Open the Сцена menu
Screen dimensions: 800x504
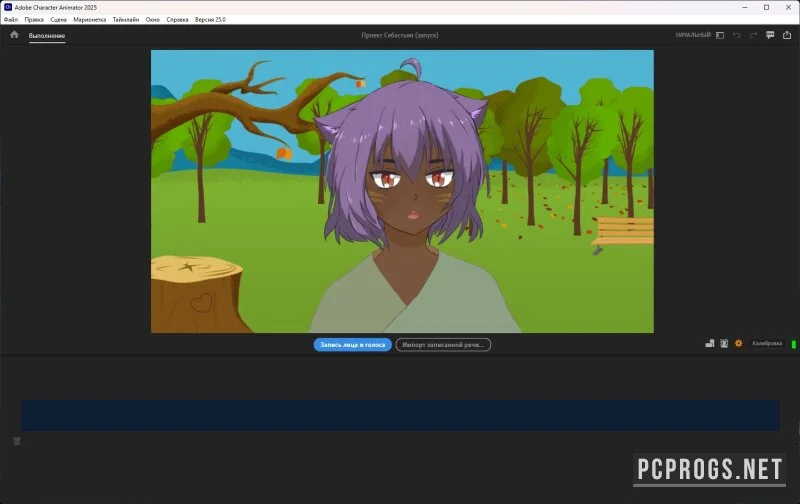click(x=59, y=19)
